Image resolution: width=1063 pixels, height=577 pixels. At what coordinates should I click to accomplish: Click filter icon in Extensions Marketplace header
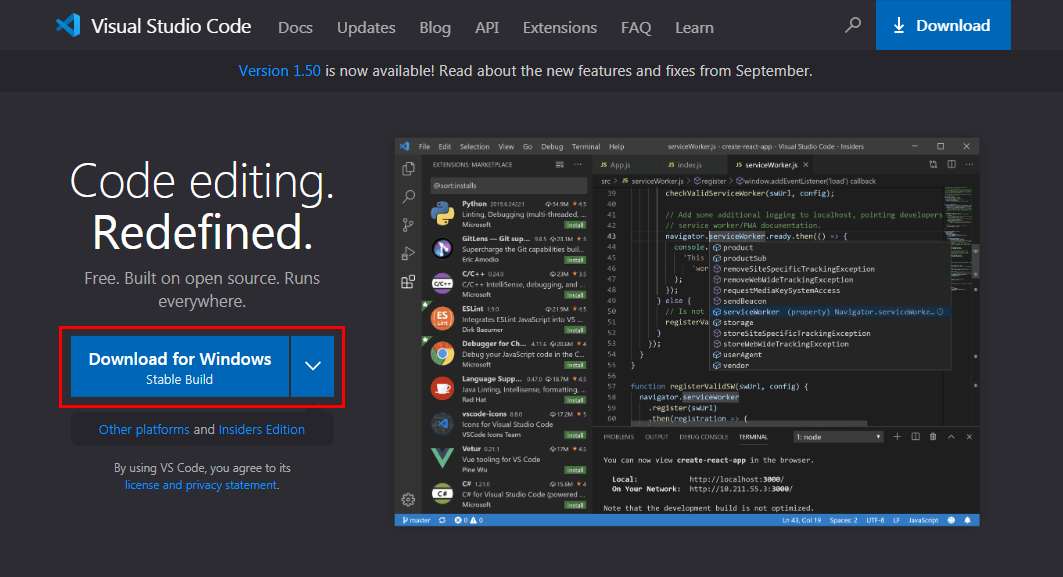point(559,165)
